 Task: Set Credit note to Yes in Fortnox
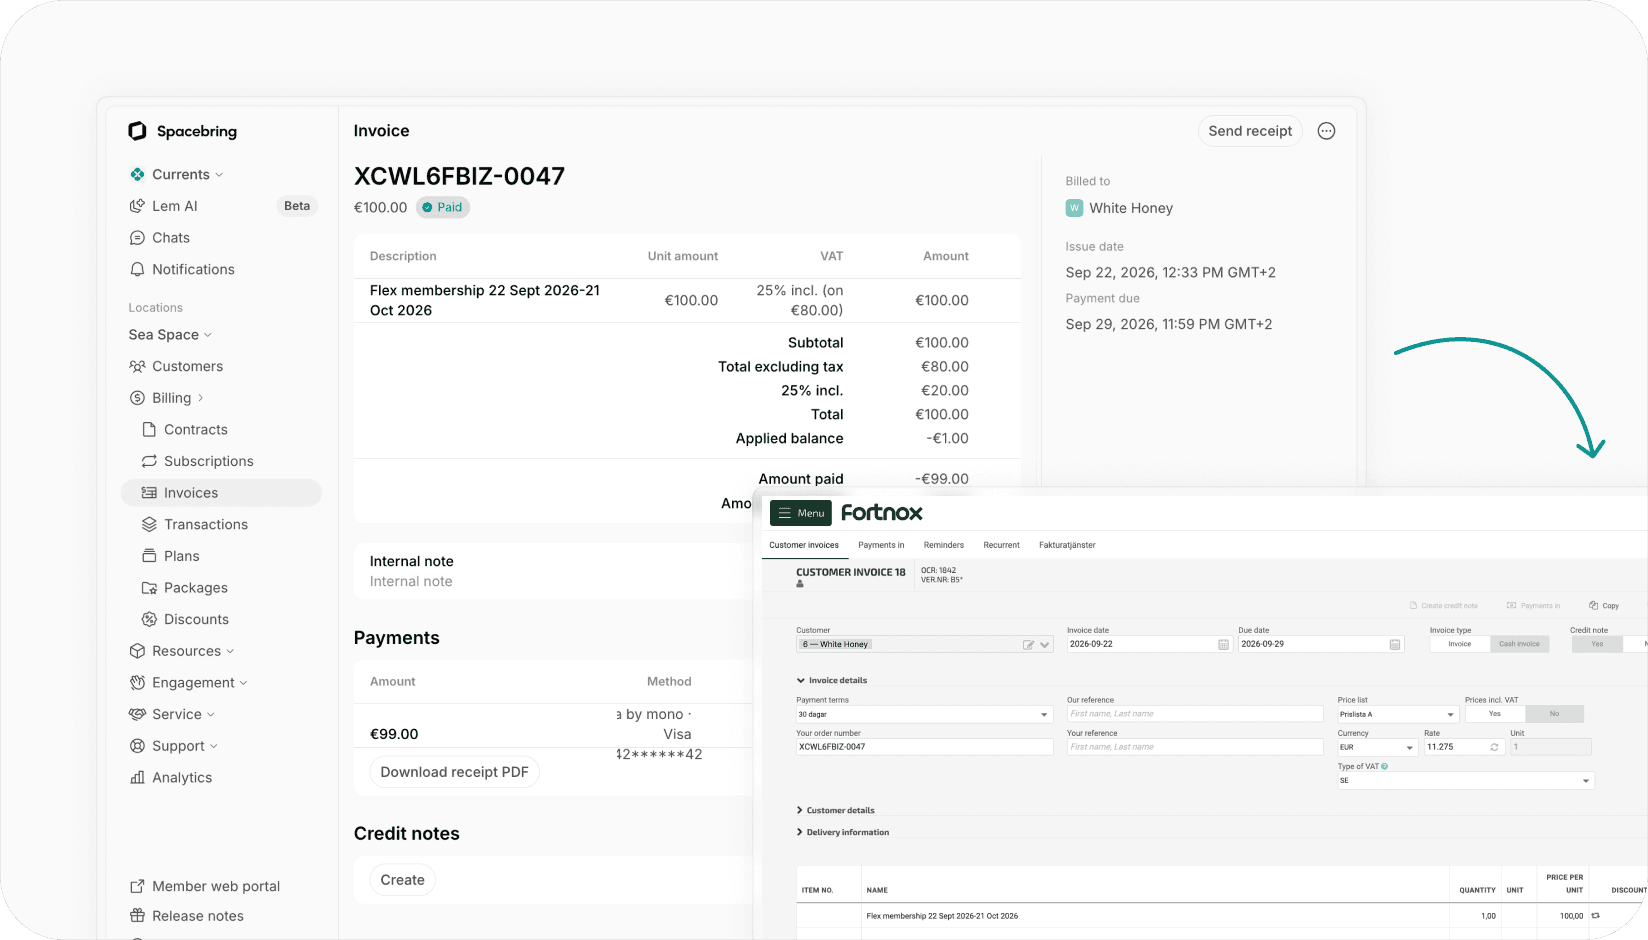pos(1597,645)
